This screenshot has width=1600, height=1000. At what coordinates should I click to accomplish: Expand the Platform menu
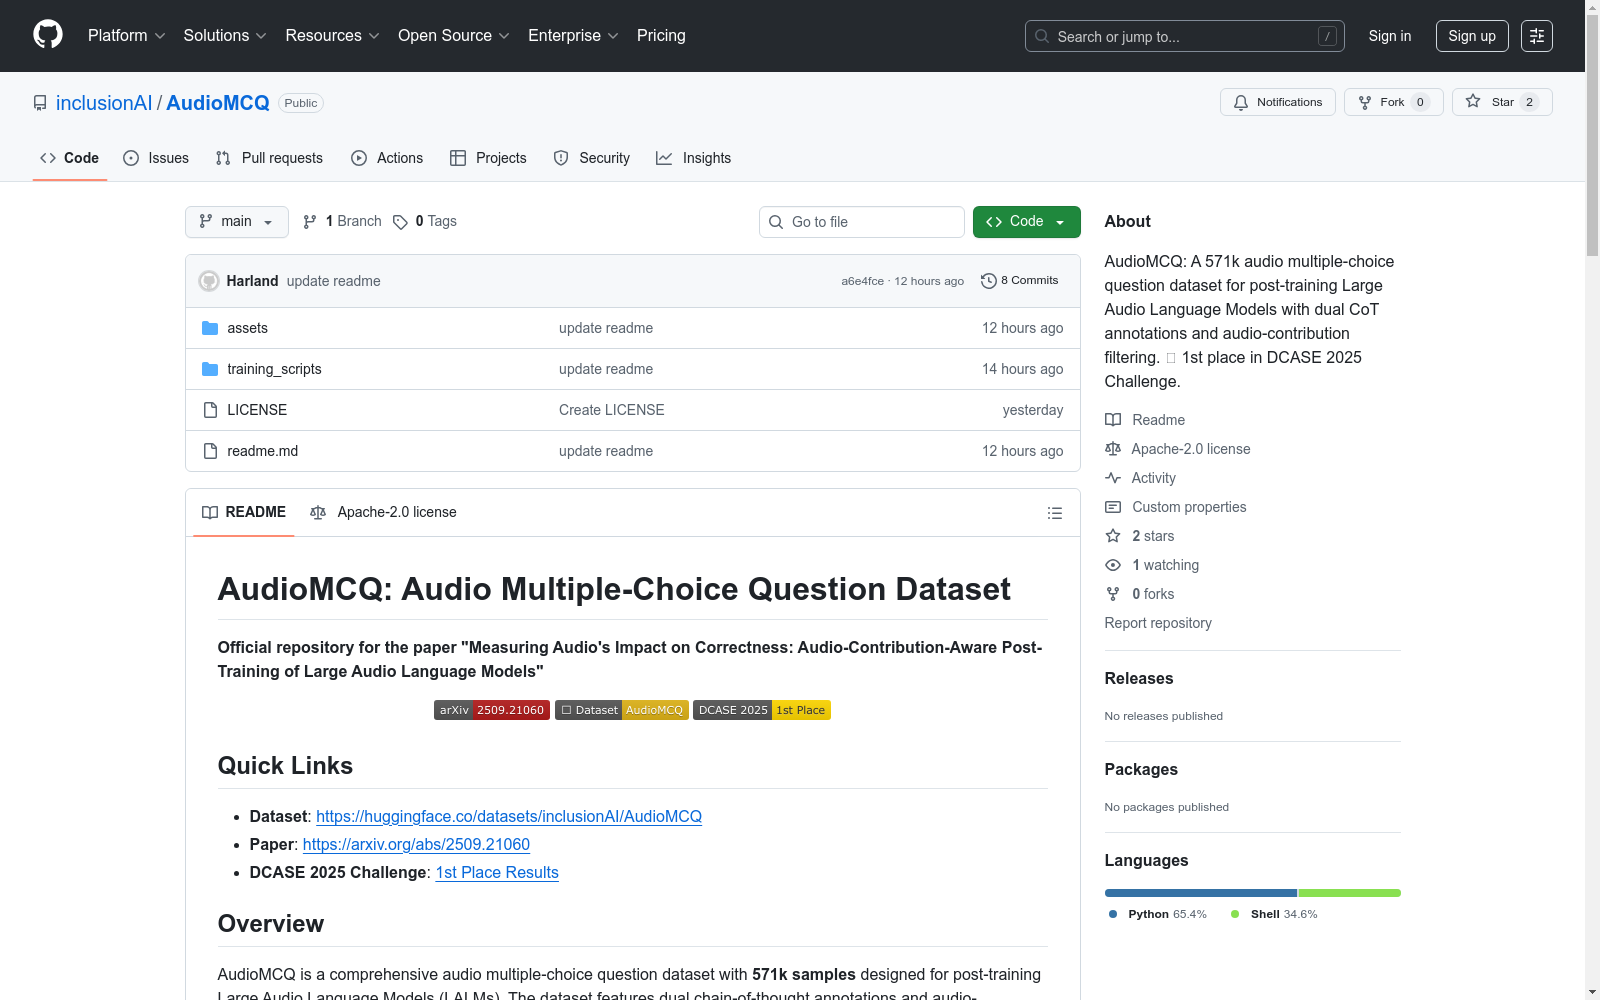(126, 36)
